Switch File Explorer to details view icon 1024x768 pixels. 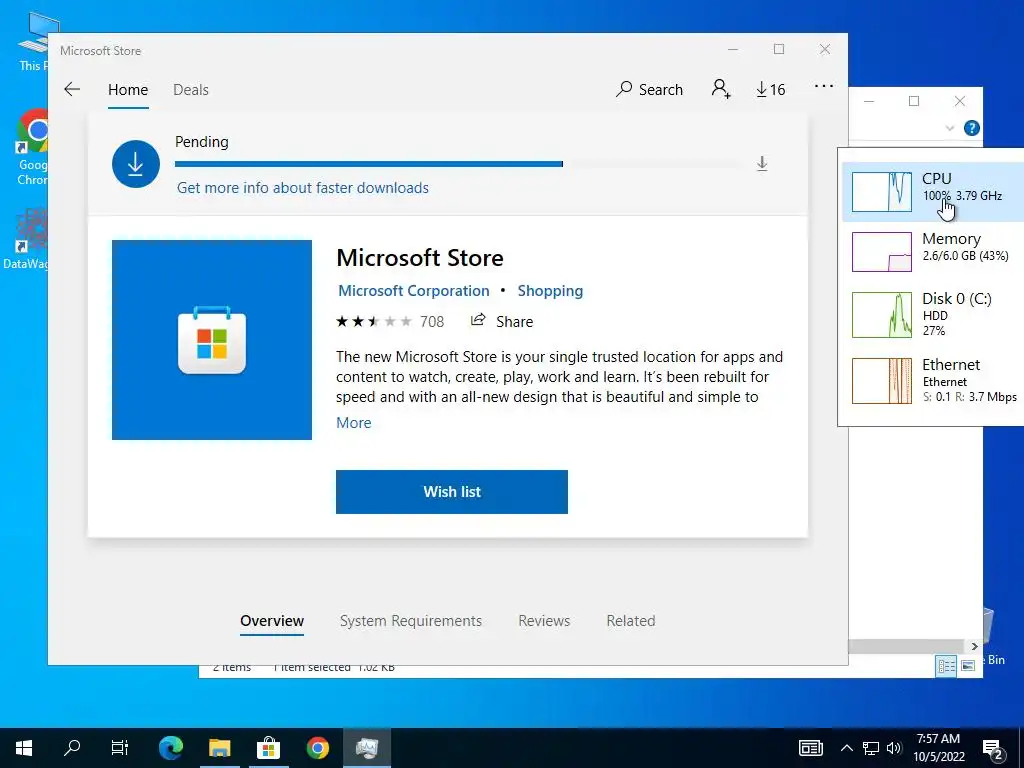[x=946, y=665]
